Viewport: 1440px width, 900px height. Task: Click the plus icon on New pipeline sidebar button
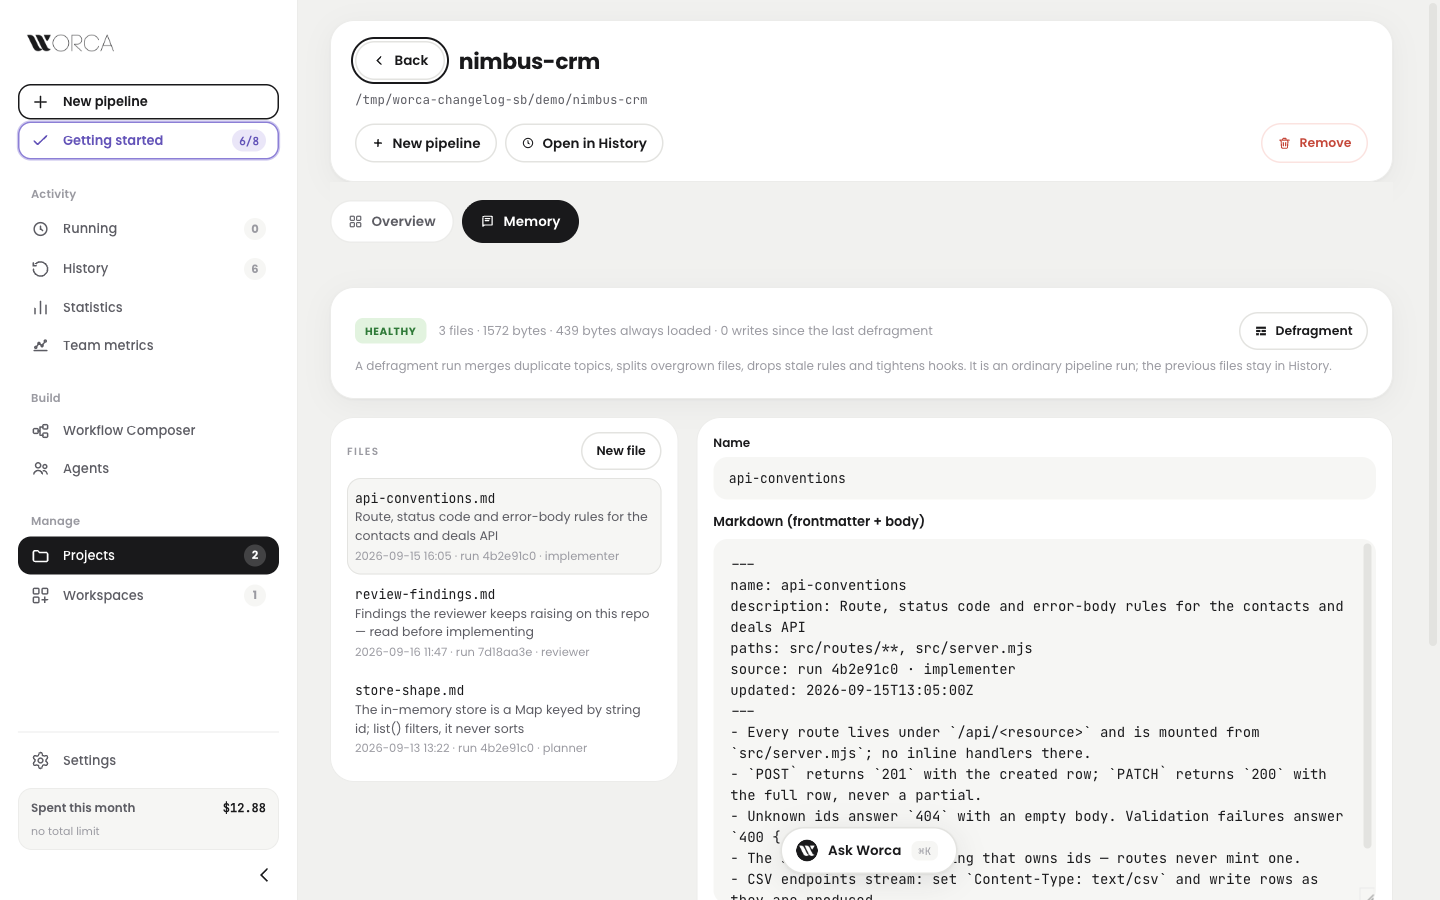coord(40,102)
